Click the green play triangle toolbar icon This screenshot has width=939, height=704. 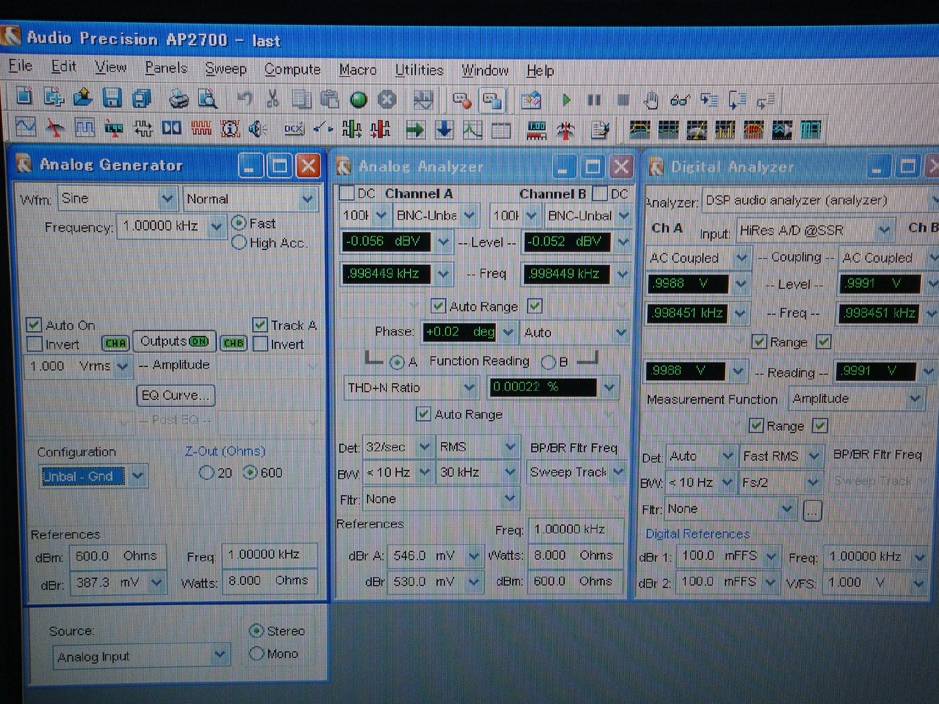coord(566,100)
